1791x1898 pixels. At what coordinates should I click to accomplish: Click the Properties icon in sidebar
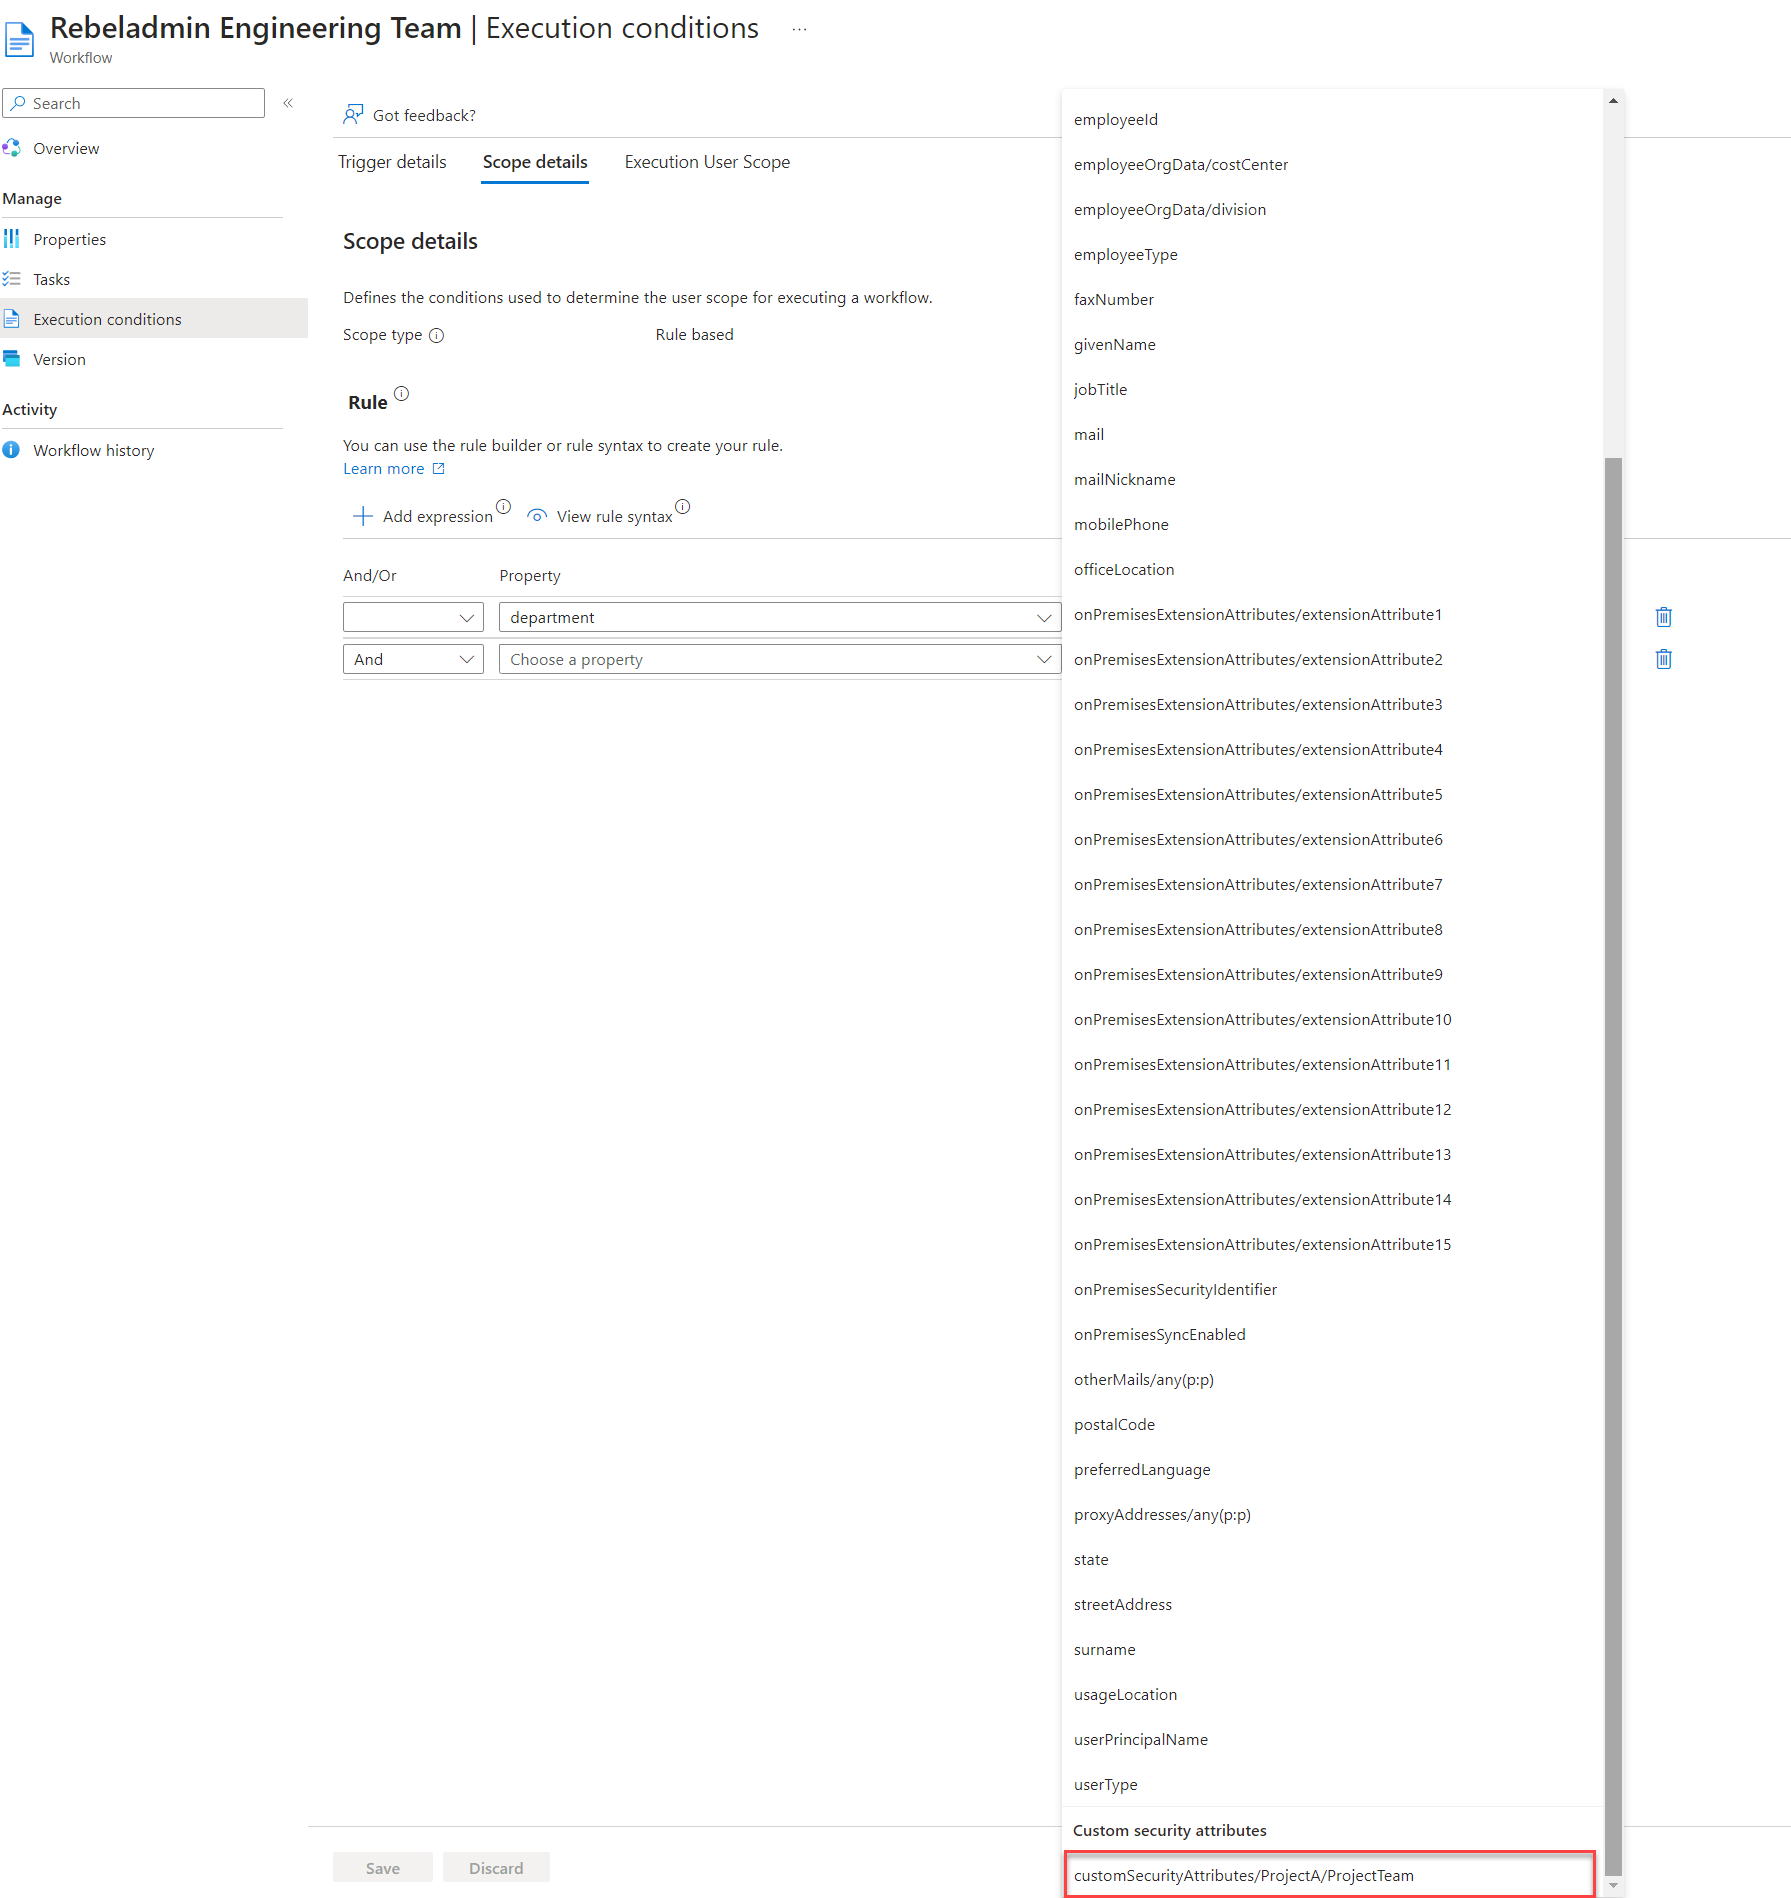tap(12, 239)
